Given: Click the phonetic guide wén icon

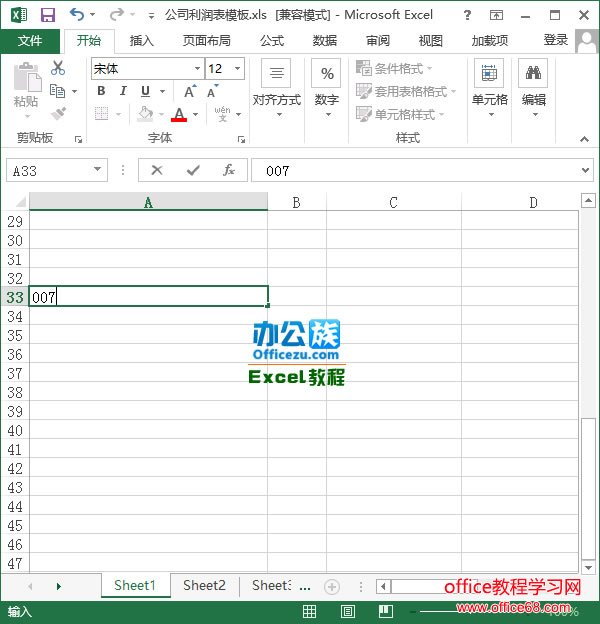Looking at the screenshot, I should [x=222, y=114].
